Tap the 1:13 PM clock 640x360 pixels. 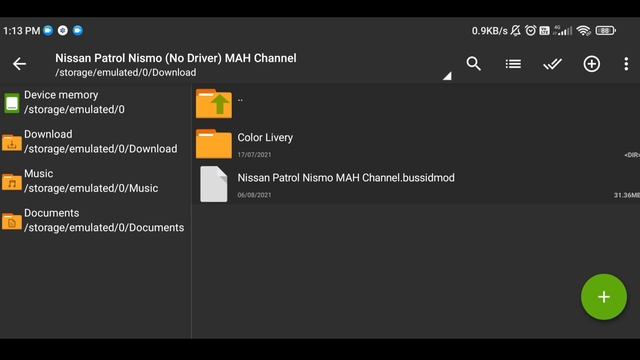pos(21,31)
